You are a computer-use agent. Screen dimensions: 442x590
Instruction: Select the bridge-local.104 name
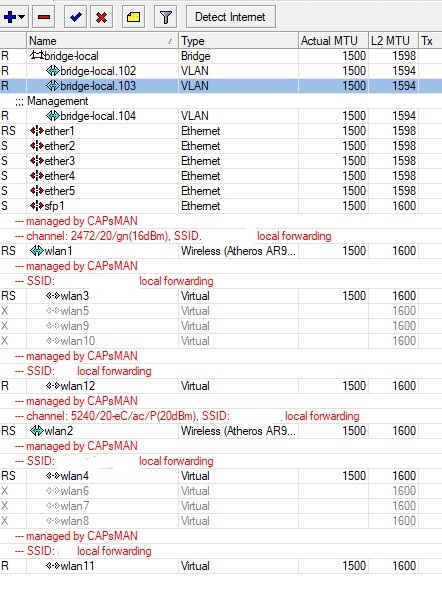(98, 116)
